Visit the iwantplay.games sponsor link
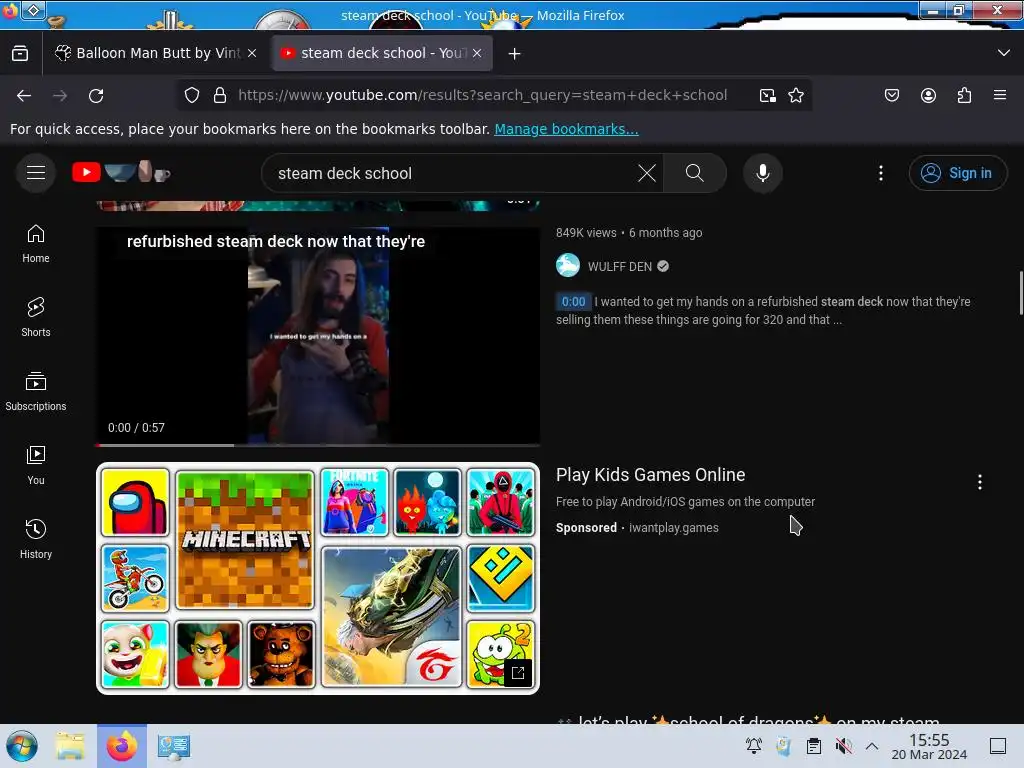This screenshot has width=1024, height=768. 673,528
